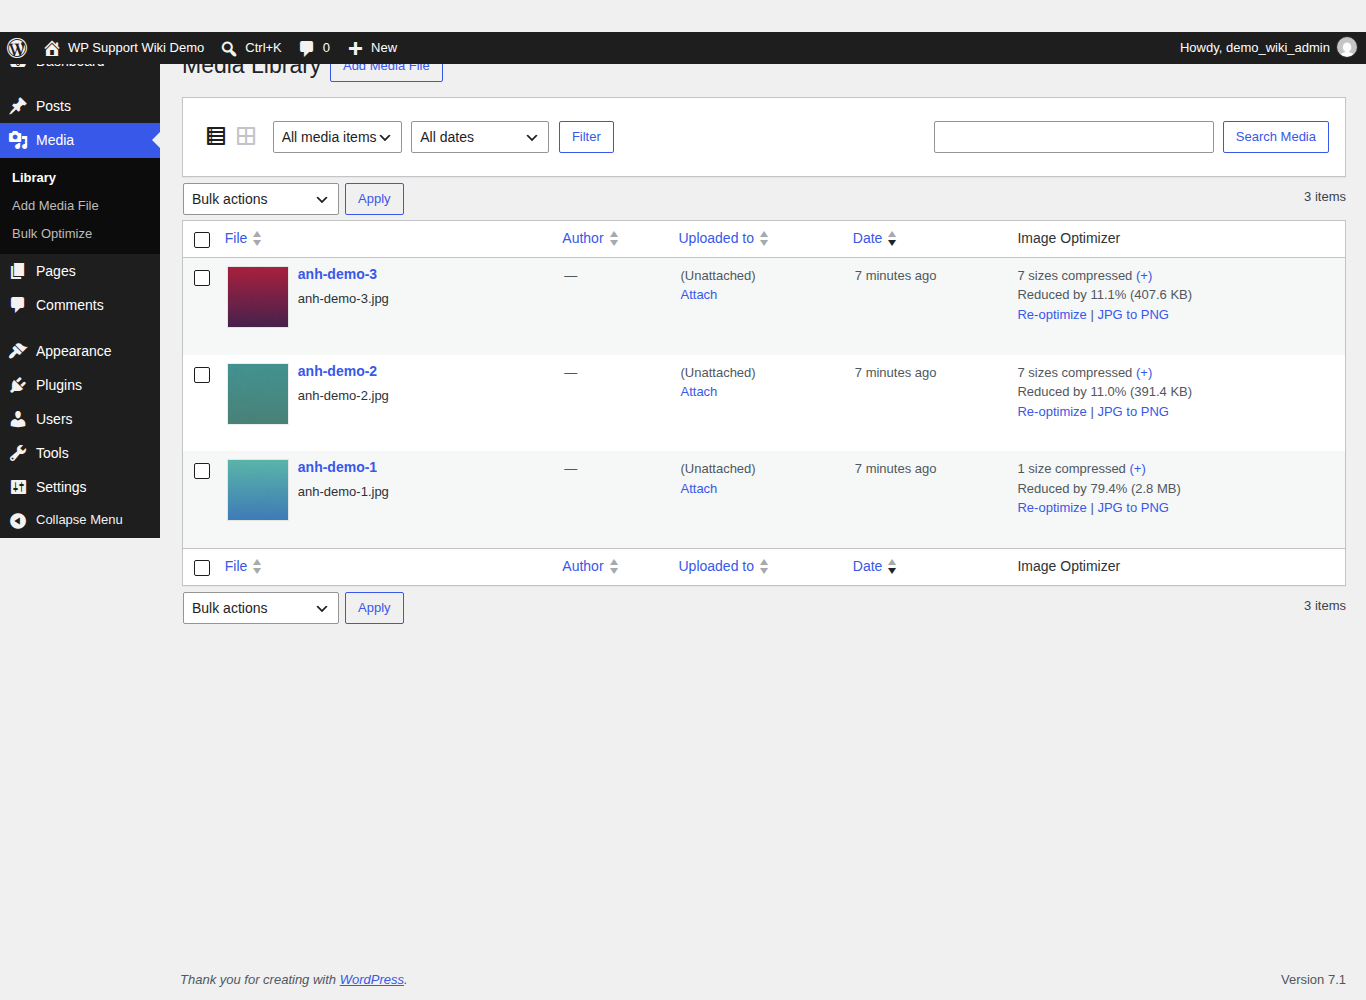
Task: Collapse the admin menu
Action: tap(80, 520)
